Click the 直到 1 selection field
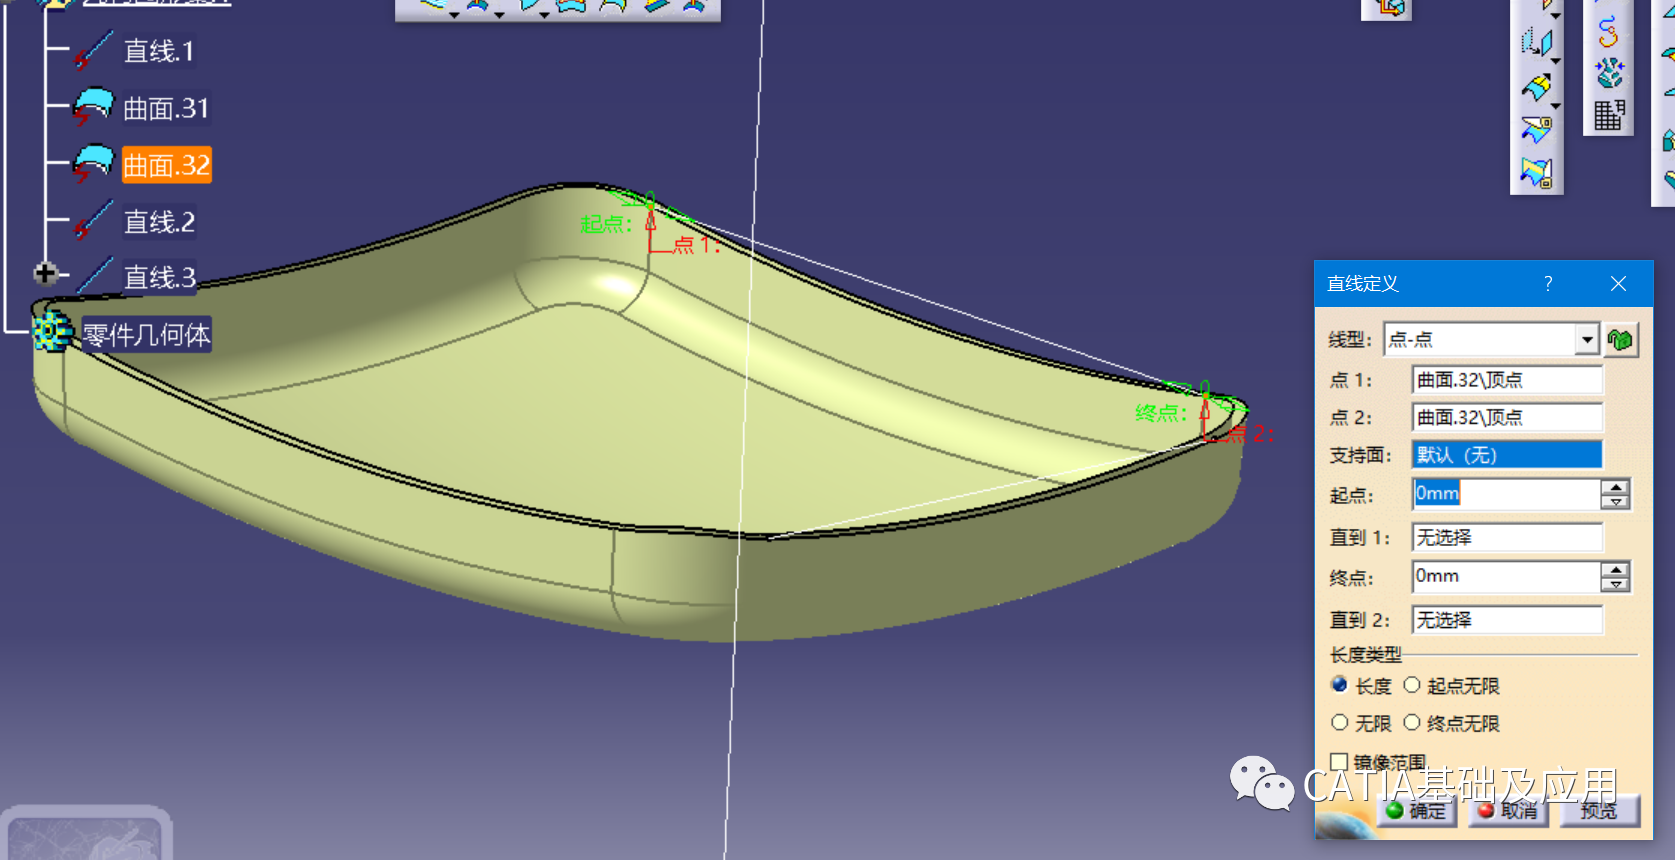Image resolution: width=1675 pixels, height=860 pixels. (1507, 537)
